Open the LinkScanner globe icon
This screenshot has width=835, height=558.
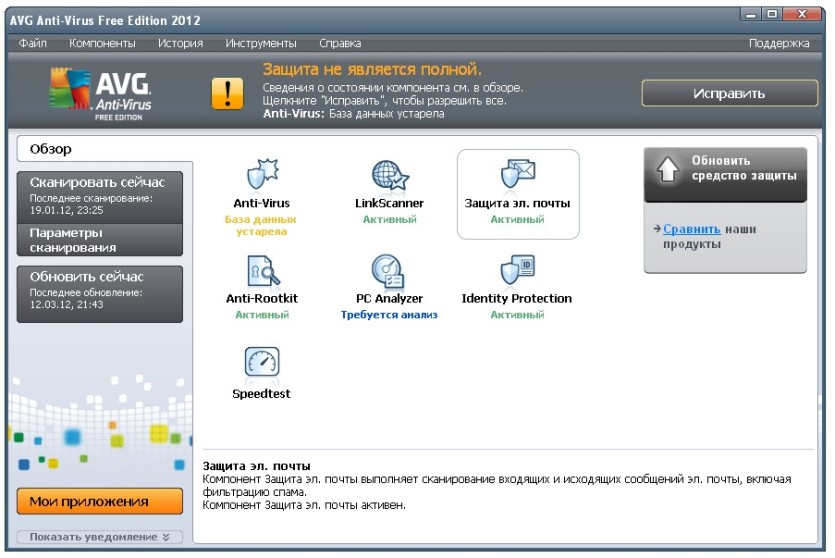(x=390, y=175)
